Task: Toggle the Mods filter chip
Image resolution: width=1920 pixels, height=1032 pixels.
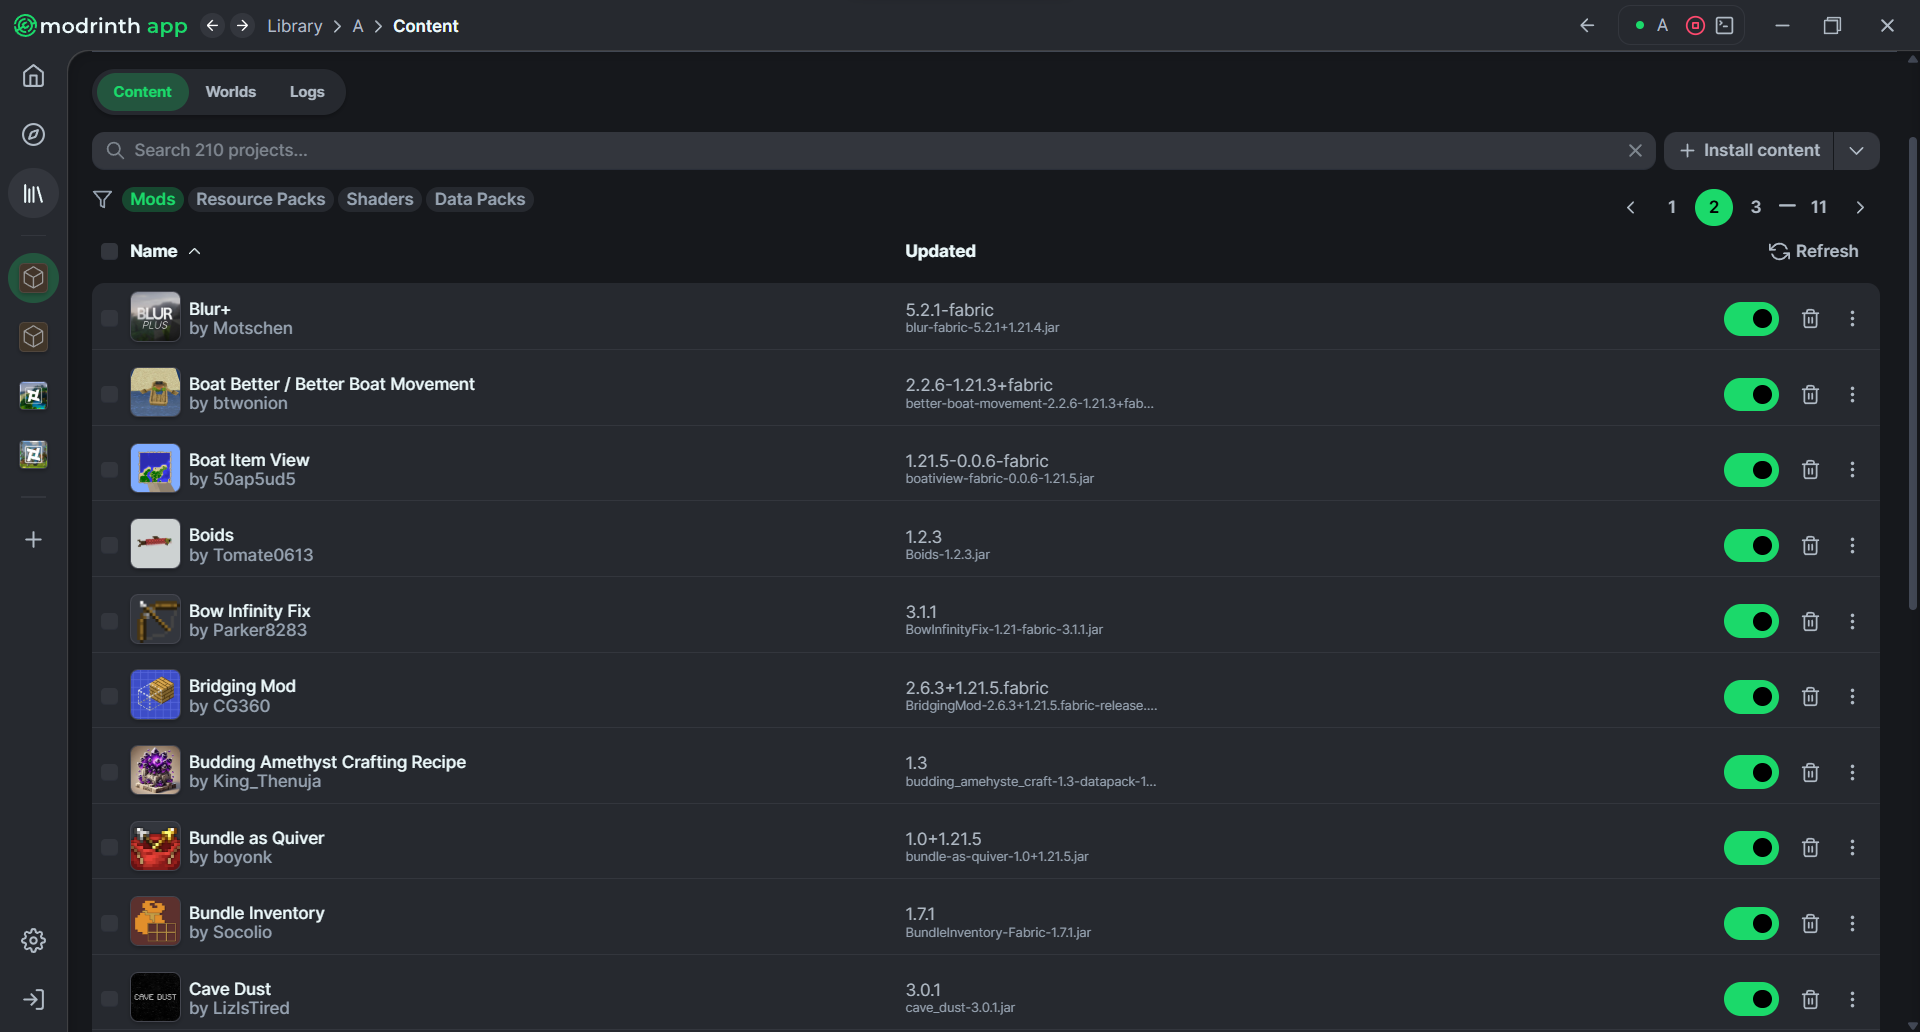Action: [152, 199]
